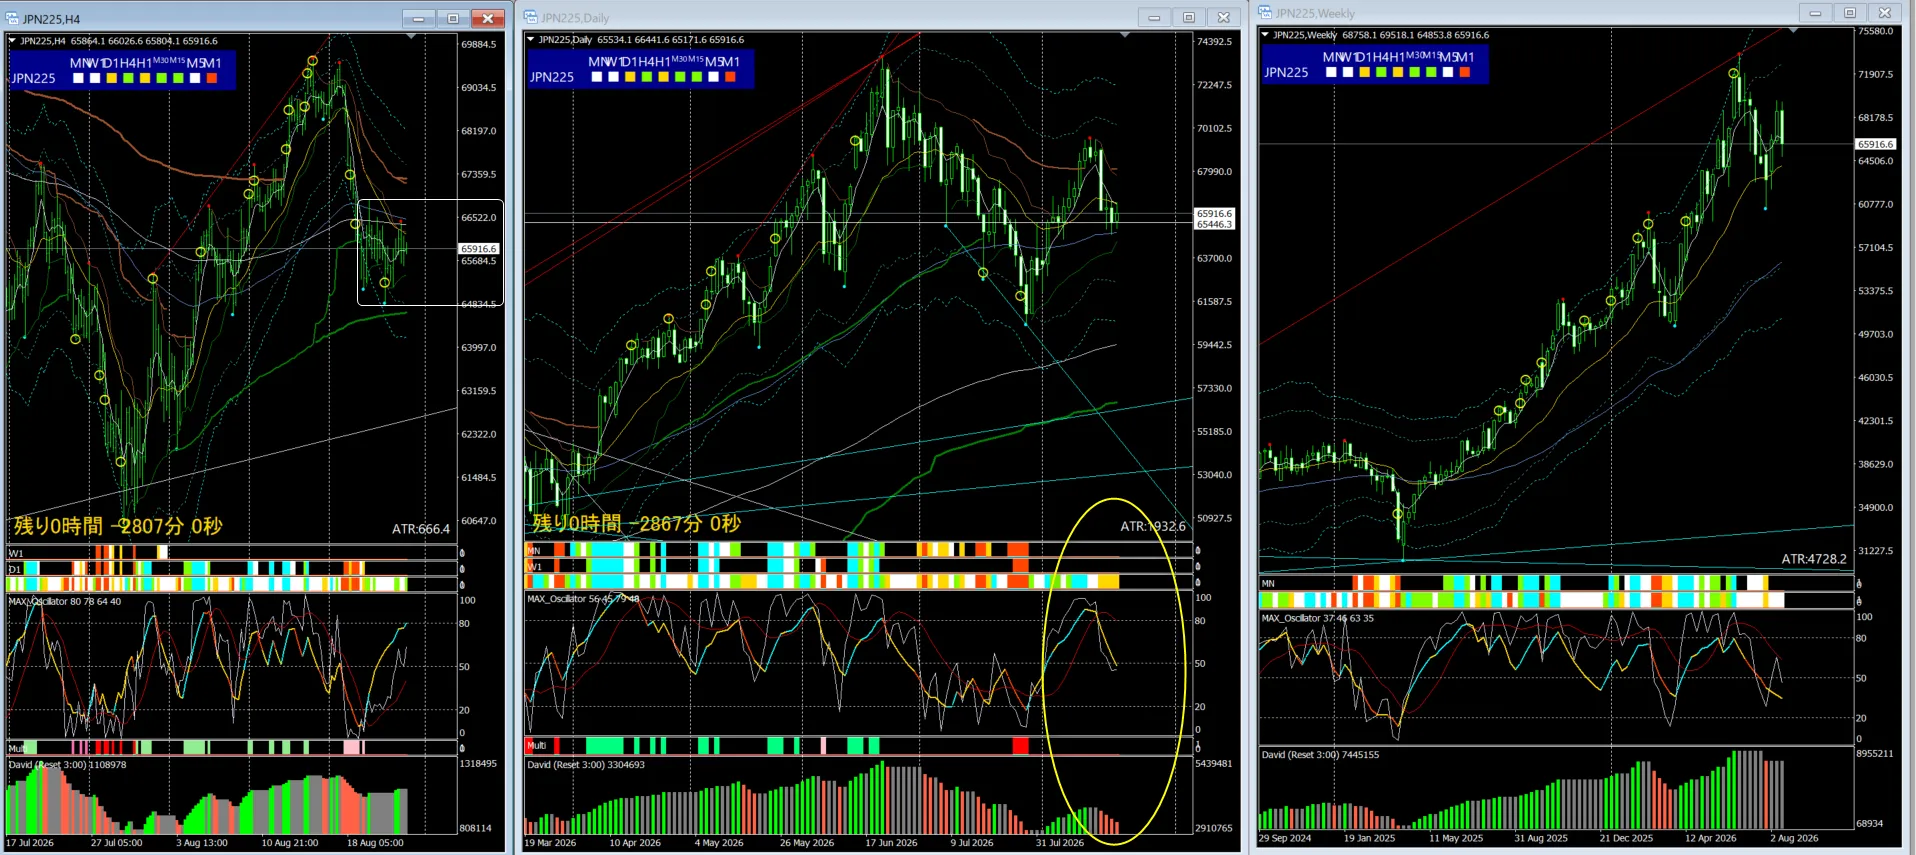Click the 18 Aug 05:00 date on H4 time axis
Image resolution: width=1916 pixels, height=855 pixels.
coord(375,843)
